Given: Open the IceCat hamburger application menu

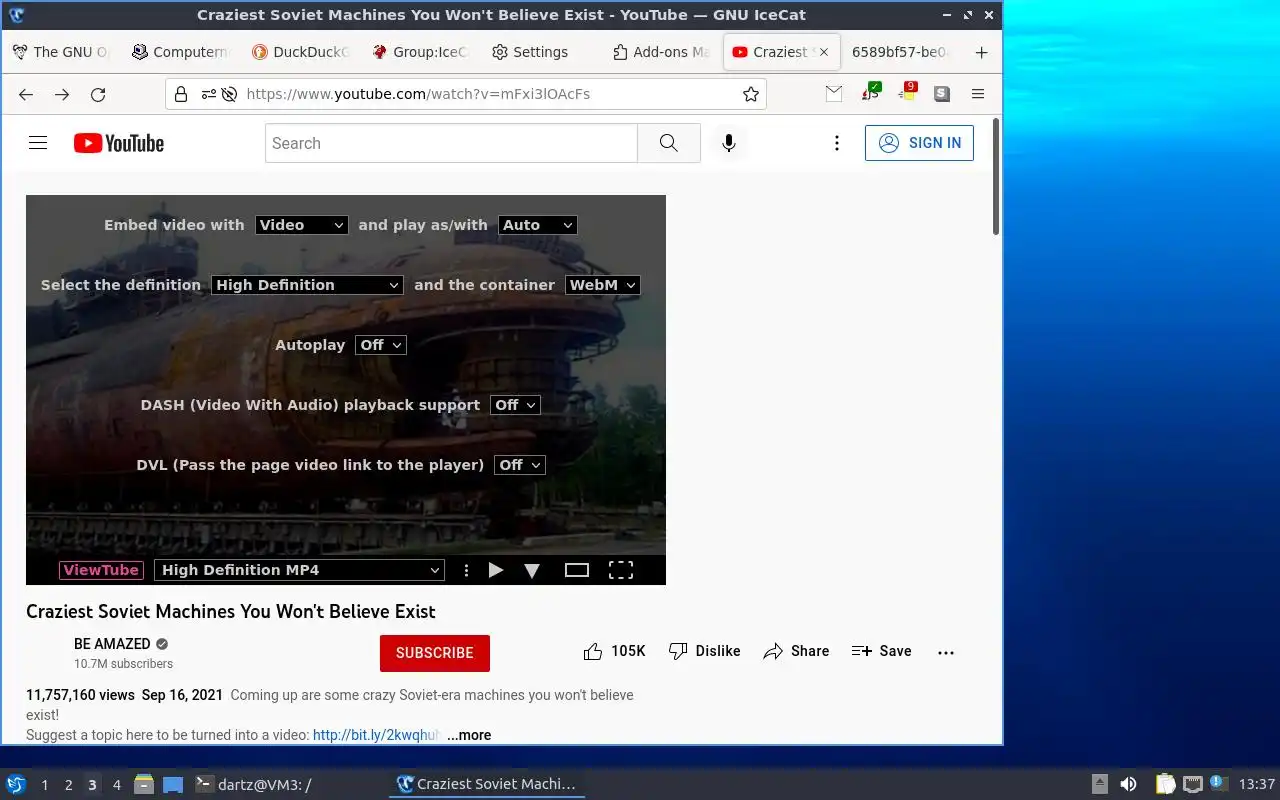Looking at the screenshot, I should coord(978,94).
